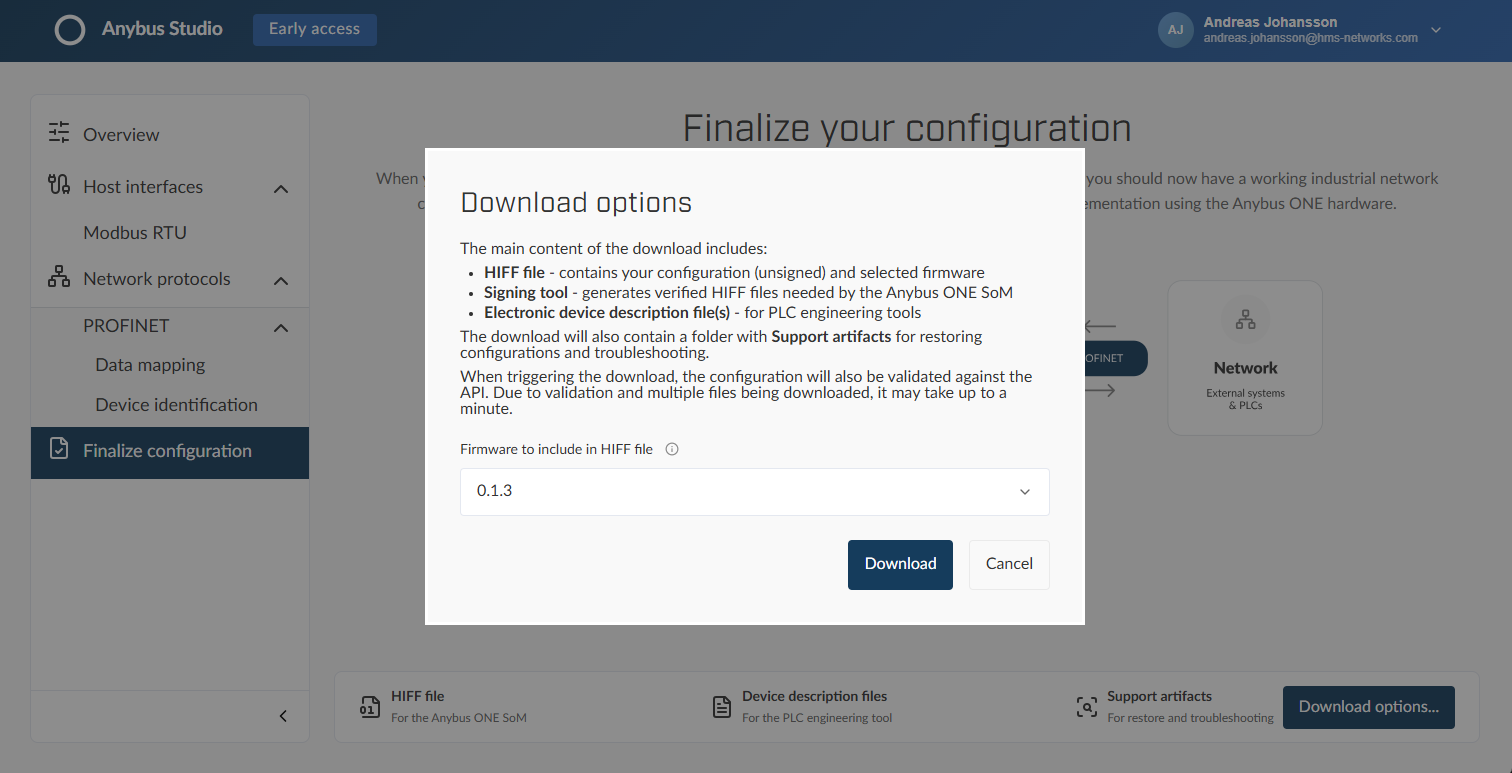The image size is (1512, 773).
Task: Click Support artifacts footer label
Action: point(1159,696)
